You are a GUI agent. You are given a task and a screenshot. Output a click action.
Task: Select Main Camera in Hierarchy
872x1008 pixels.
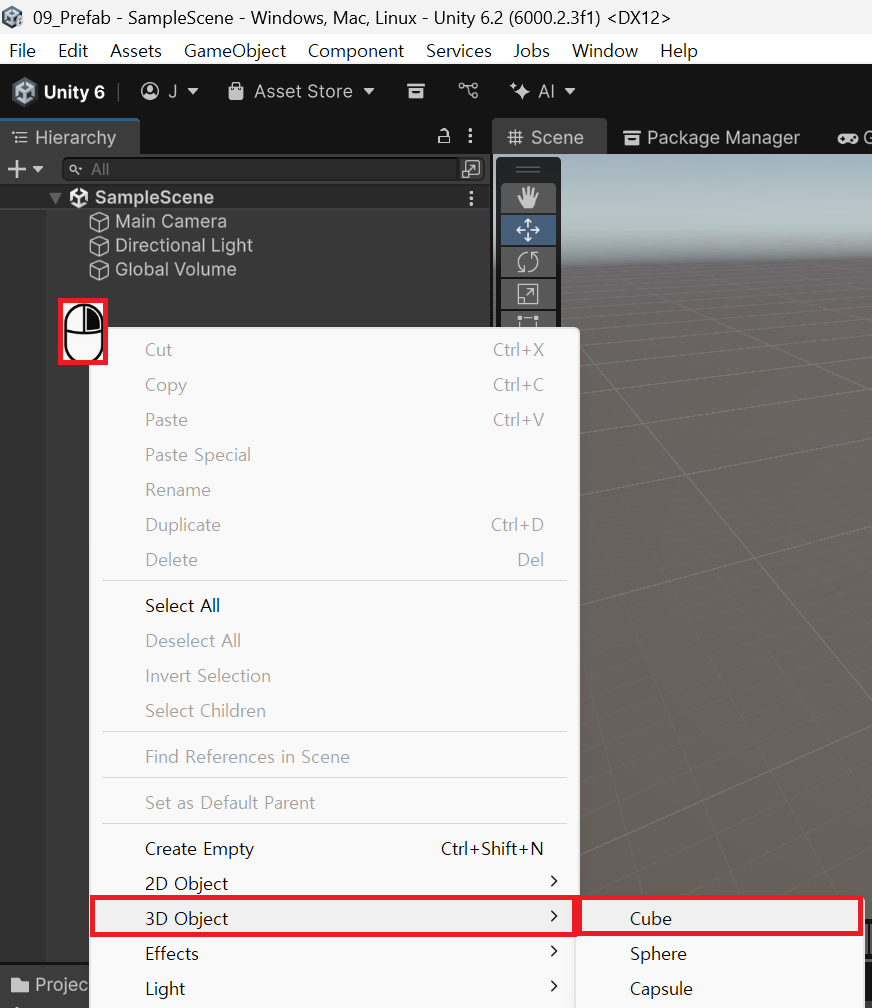170,222
